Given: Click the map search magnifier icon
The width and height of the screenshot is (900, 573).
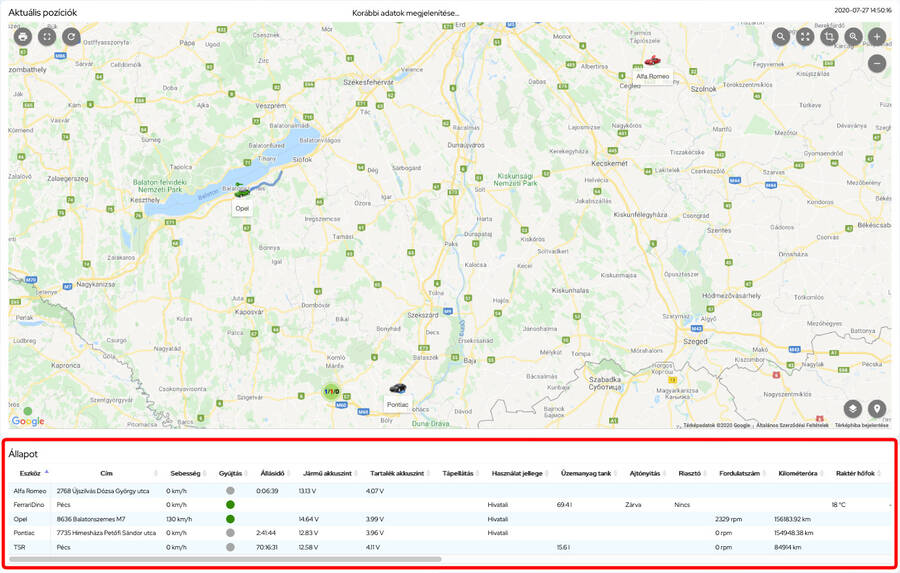Looking at the screenshot, I should (x=781, y=36).
